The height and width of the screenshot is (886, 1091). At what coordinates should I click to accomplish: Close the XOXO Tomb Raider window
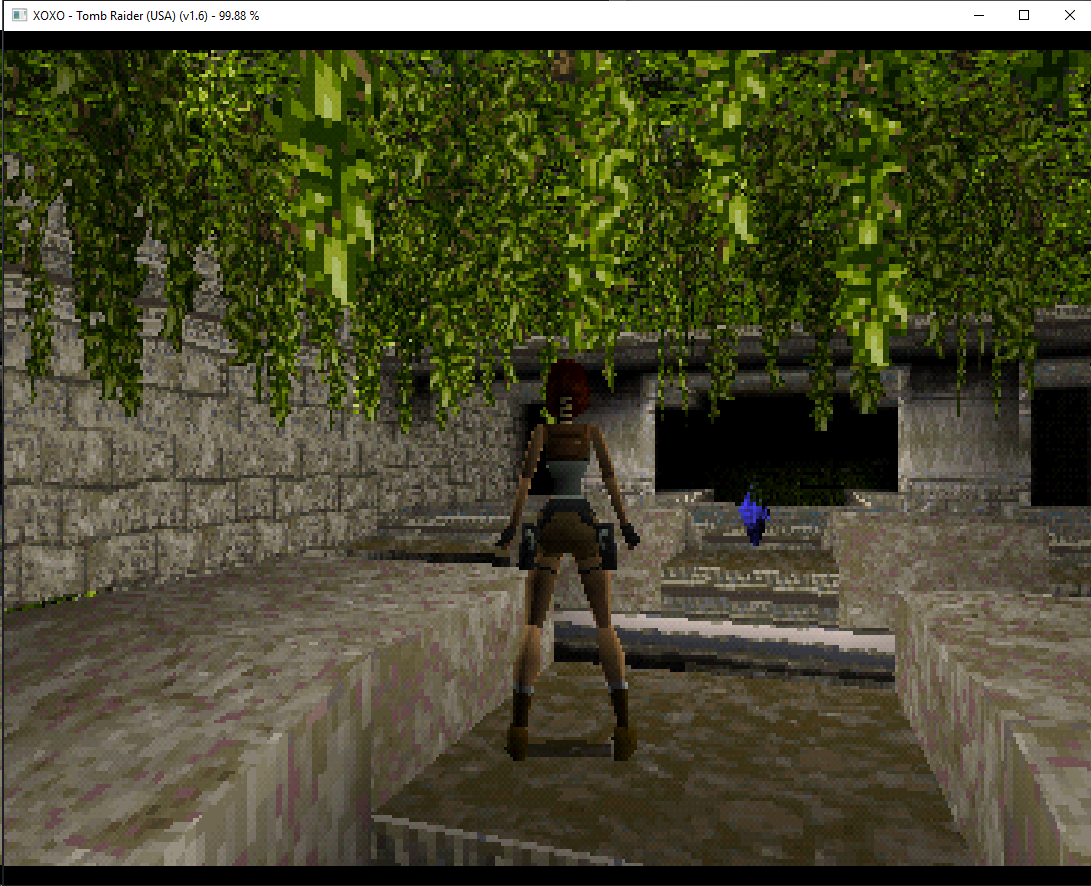[x=1068, y=15]
